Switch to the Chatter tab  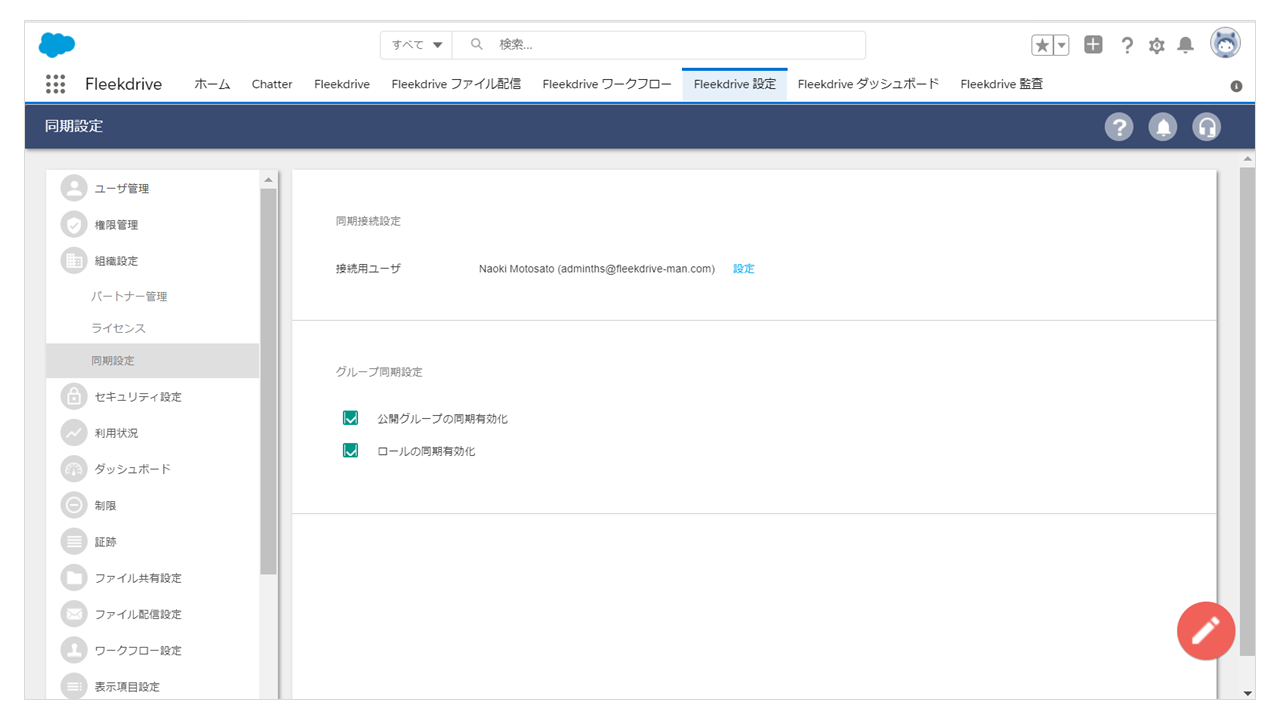tap(272, 84)
